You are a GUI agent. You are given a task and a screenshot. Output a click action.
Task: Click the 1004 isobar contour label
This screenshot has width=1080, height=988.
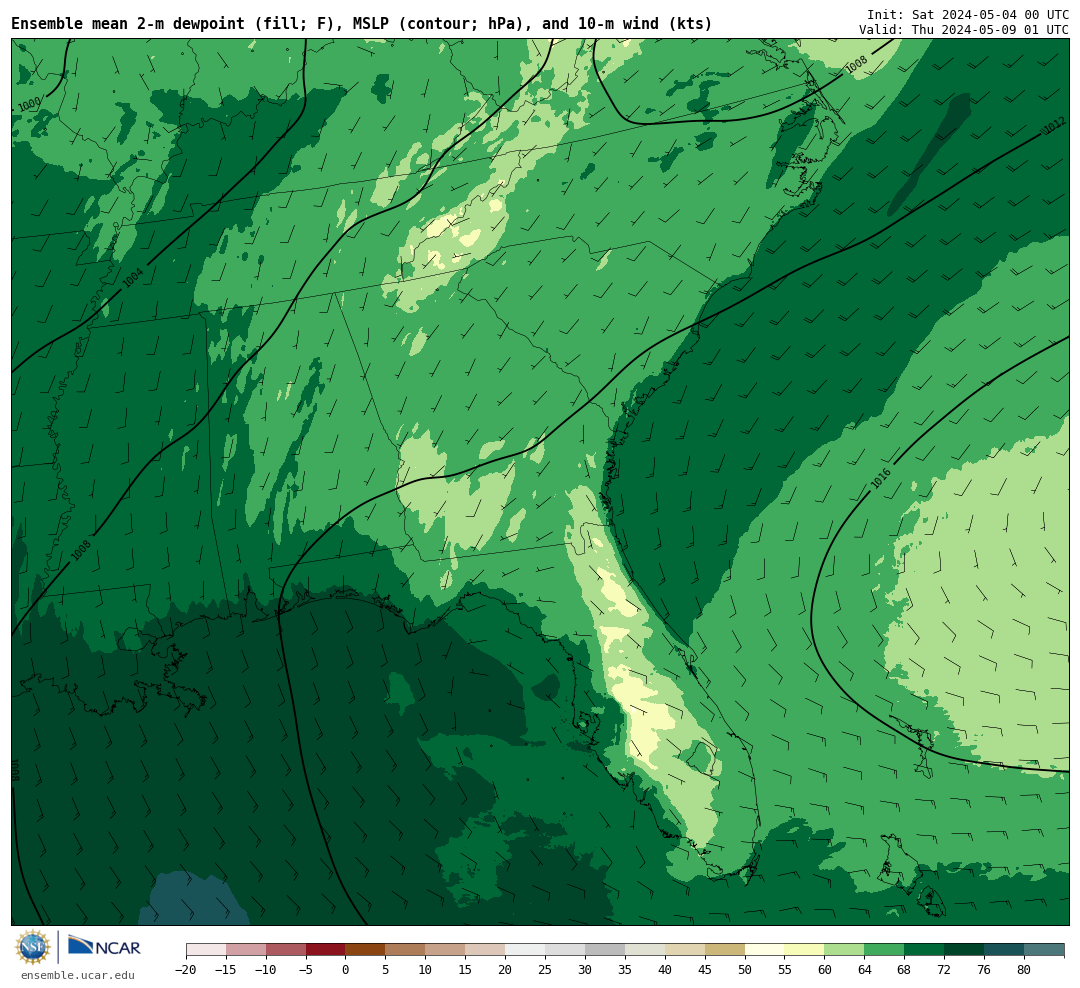click(x=133, y=278)
